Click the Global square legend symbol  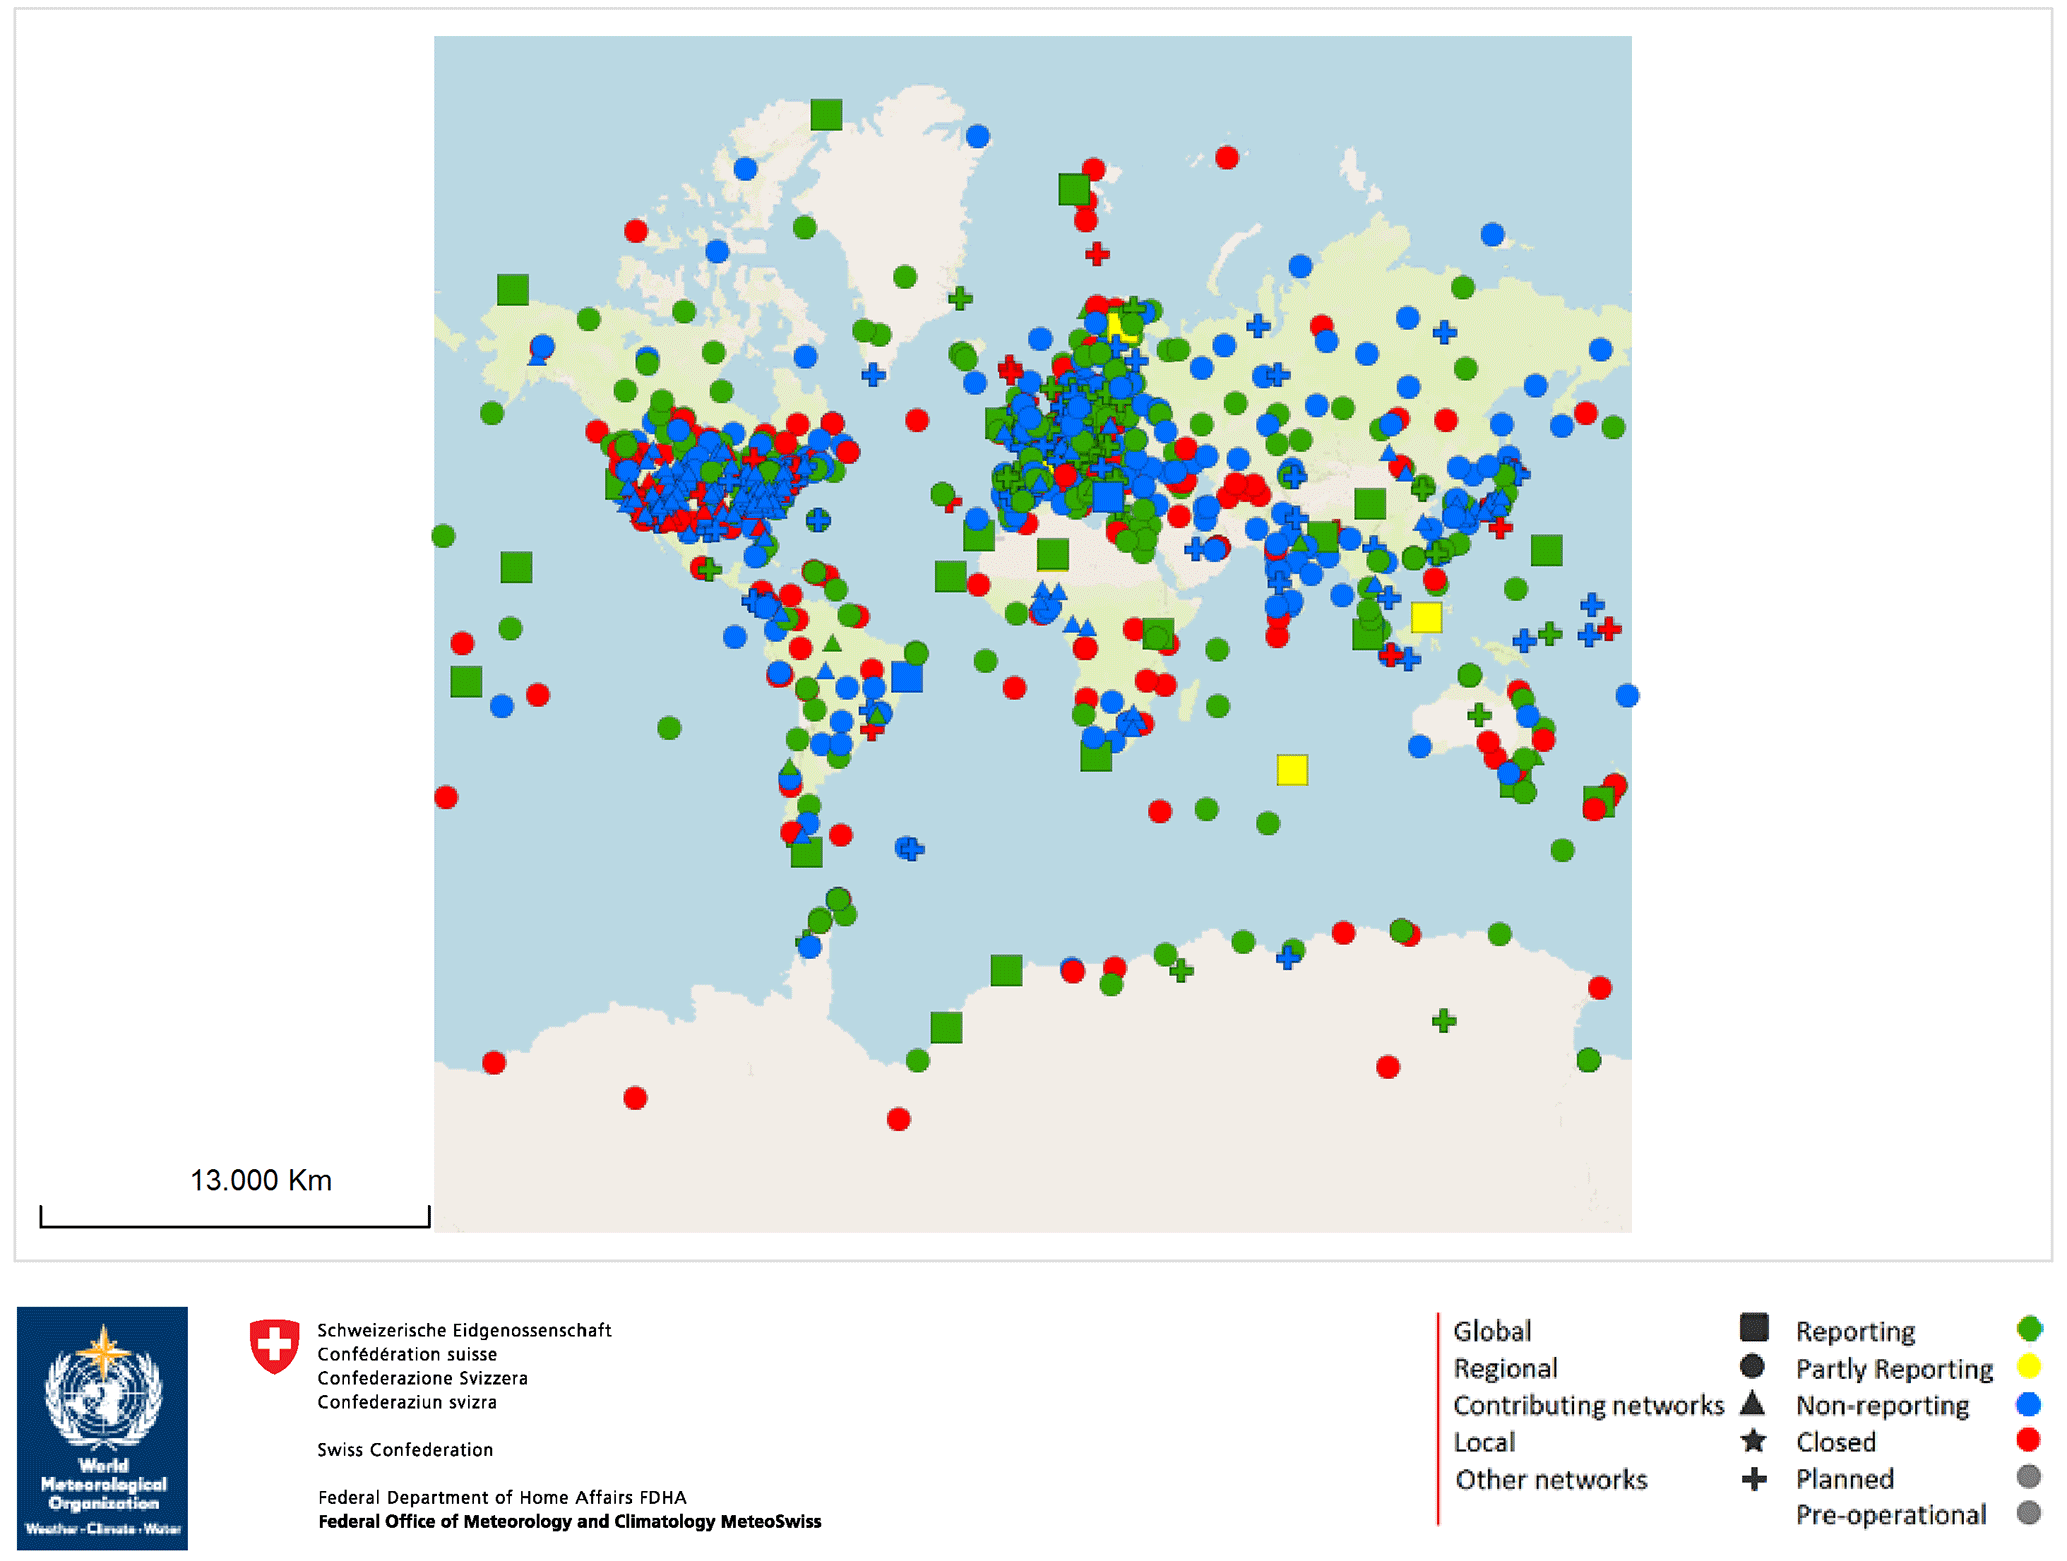[1754, 1328]
